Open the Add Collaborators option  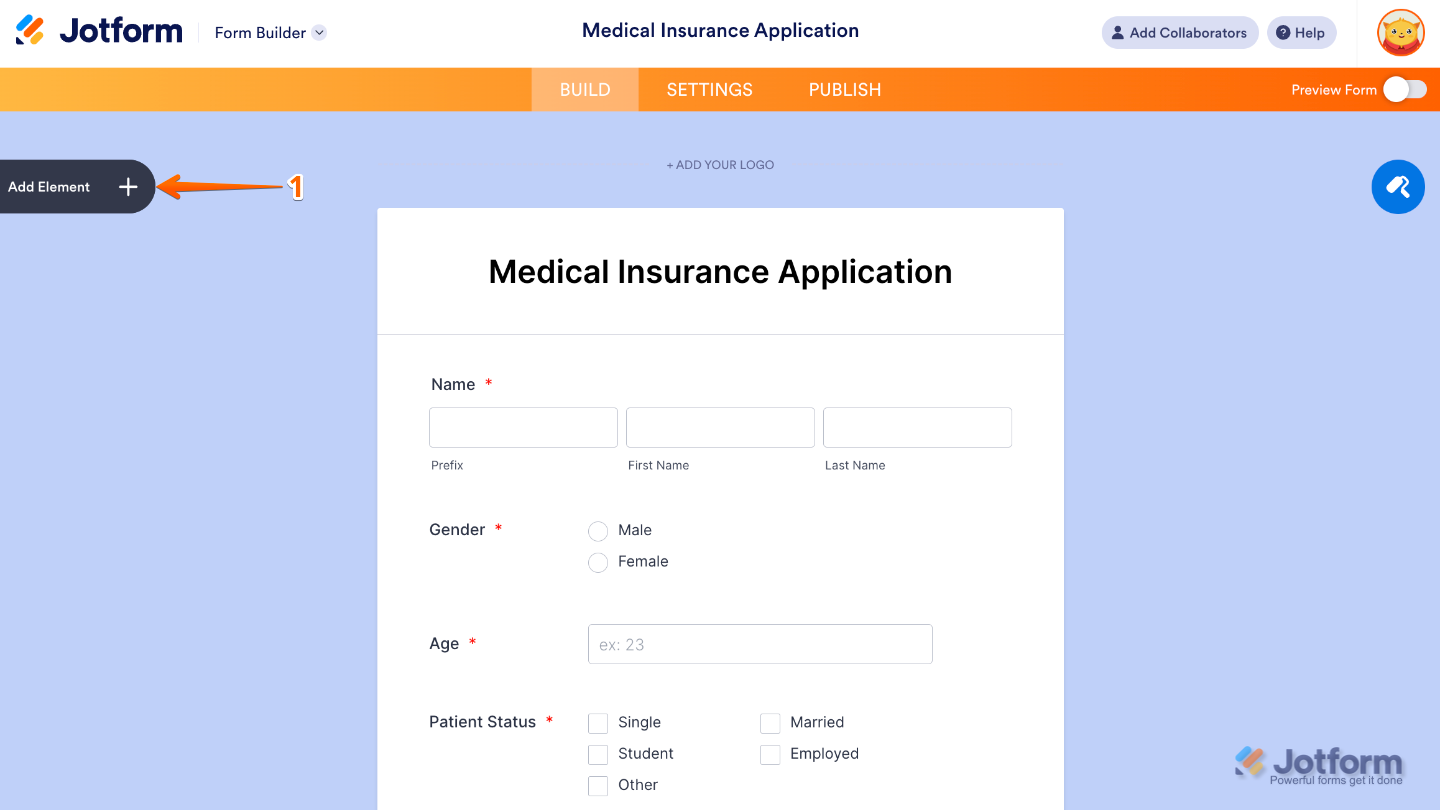[1179, 32]
